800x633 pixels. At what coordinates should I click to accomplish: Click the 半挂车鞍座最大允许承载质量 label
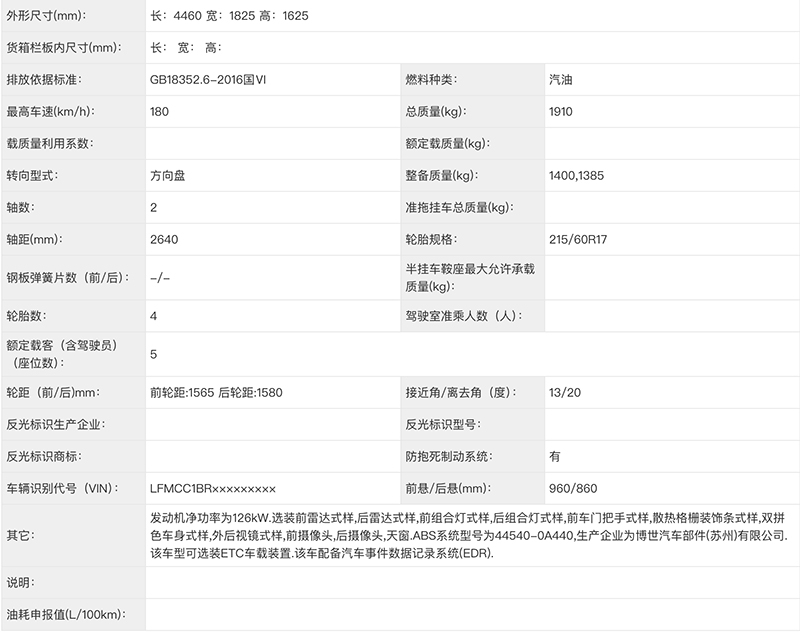[x=470, y=278]
